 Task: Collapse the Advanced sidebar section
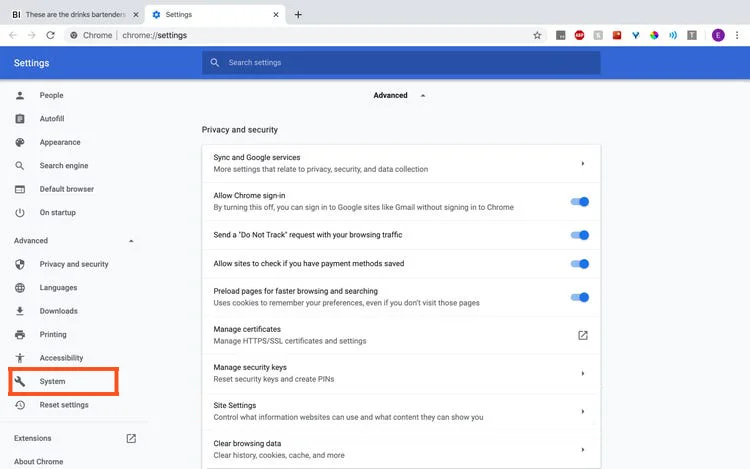(x=131, y=241)
